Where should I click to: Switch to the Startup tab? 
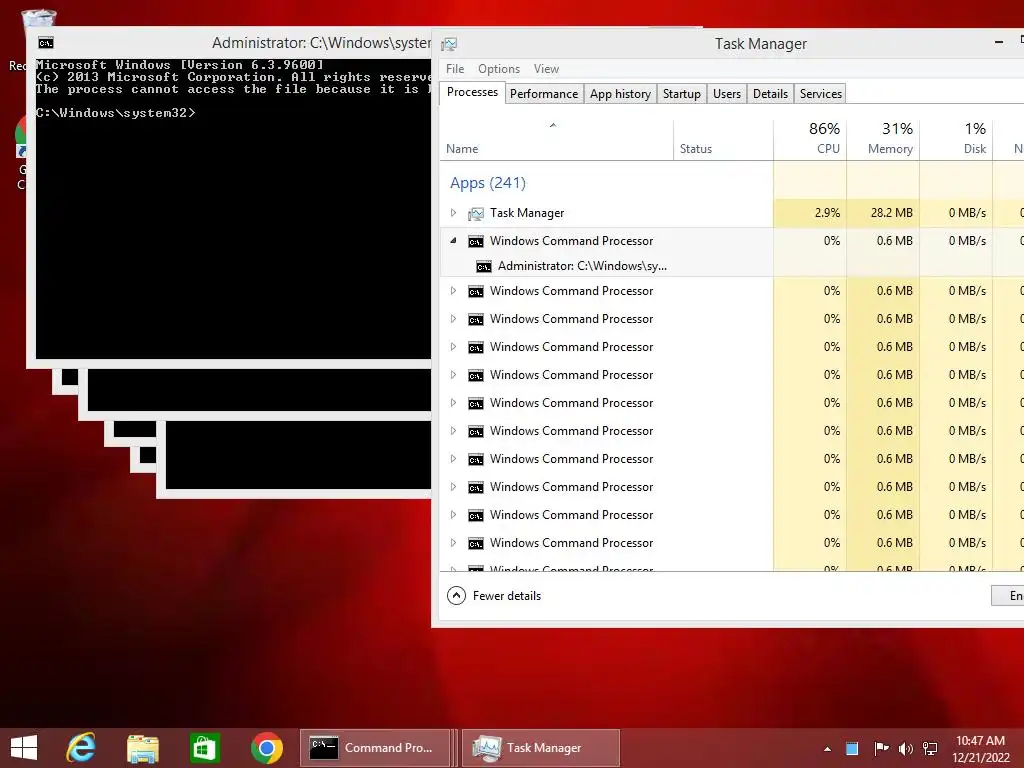[681, 94]
